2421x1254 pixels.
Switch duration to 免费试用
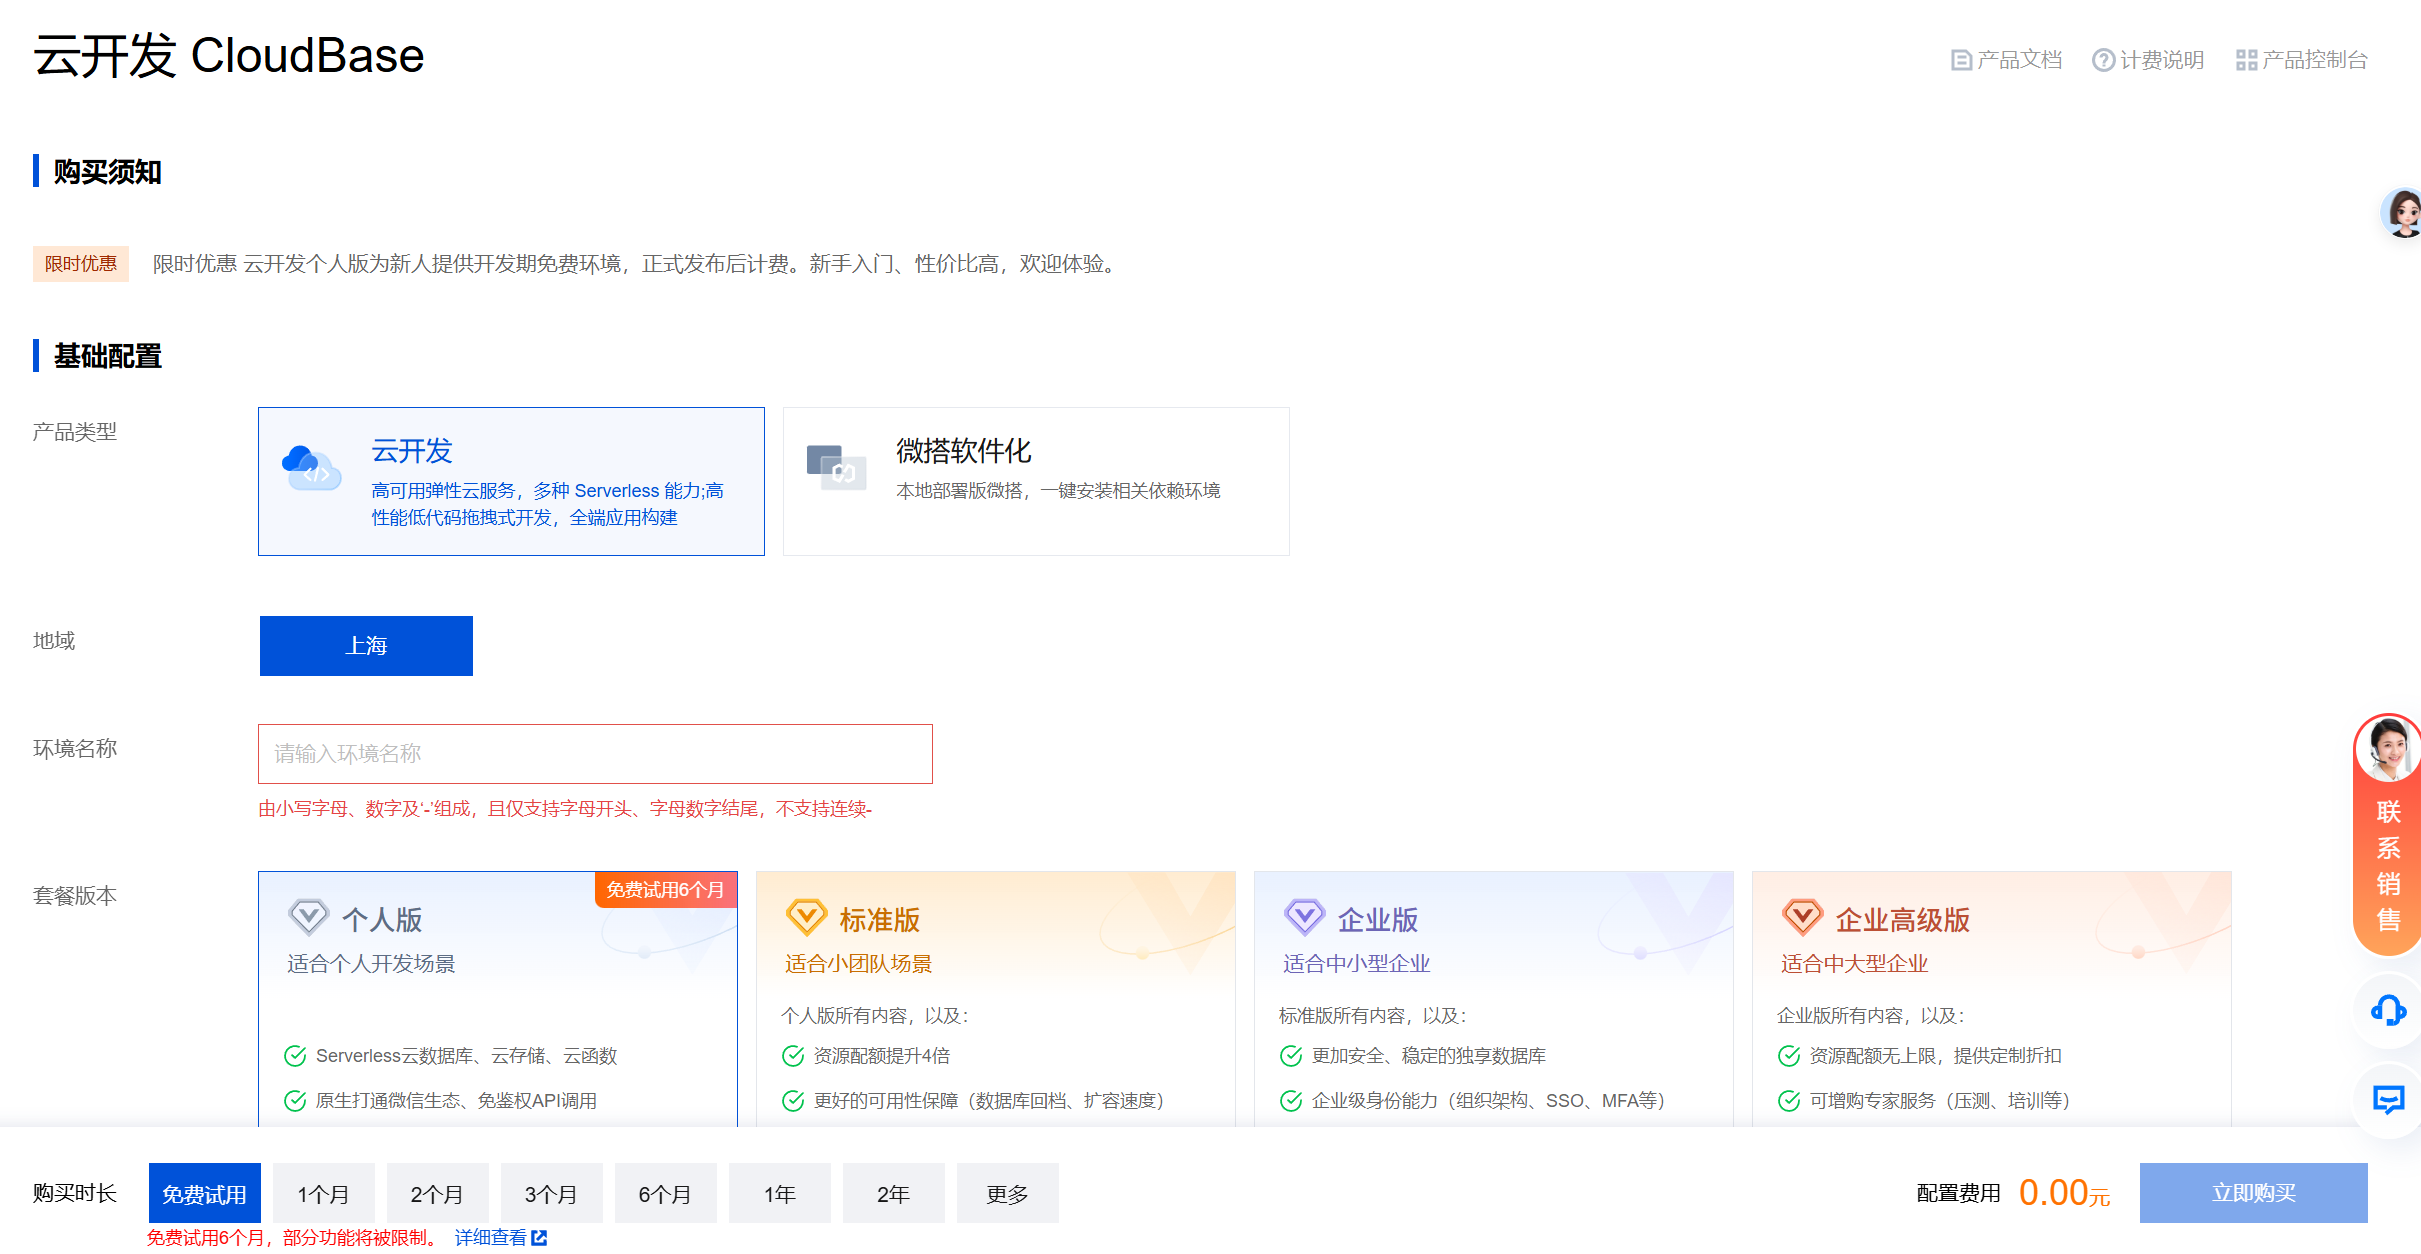(x=205, y=1194)
